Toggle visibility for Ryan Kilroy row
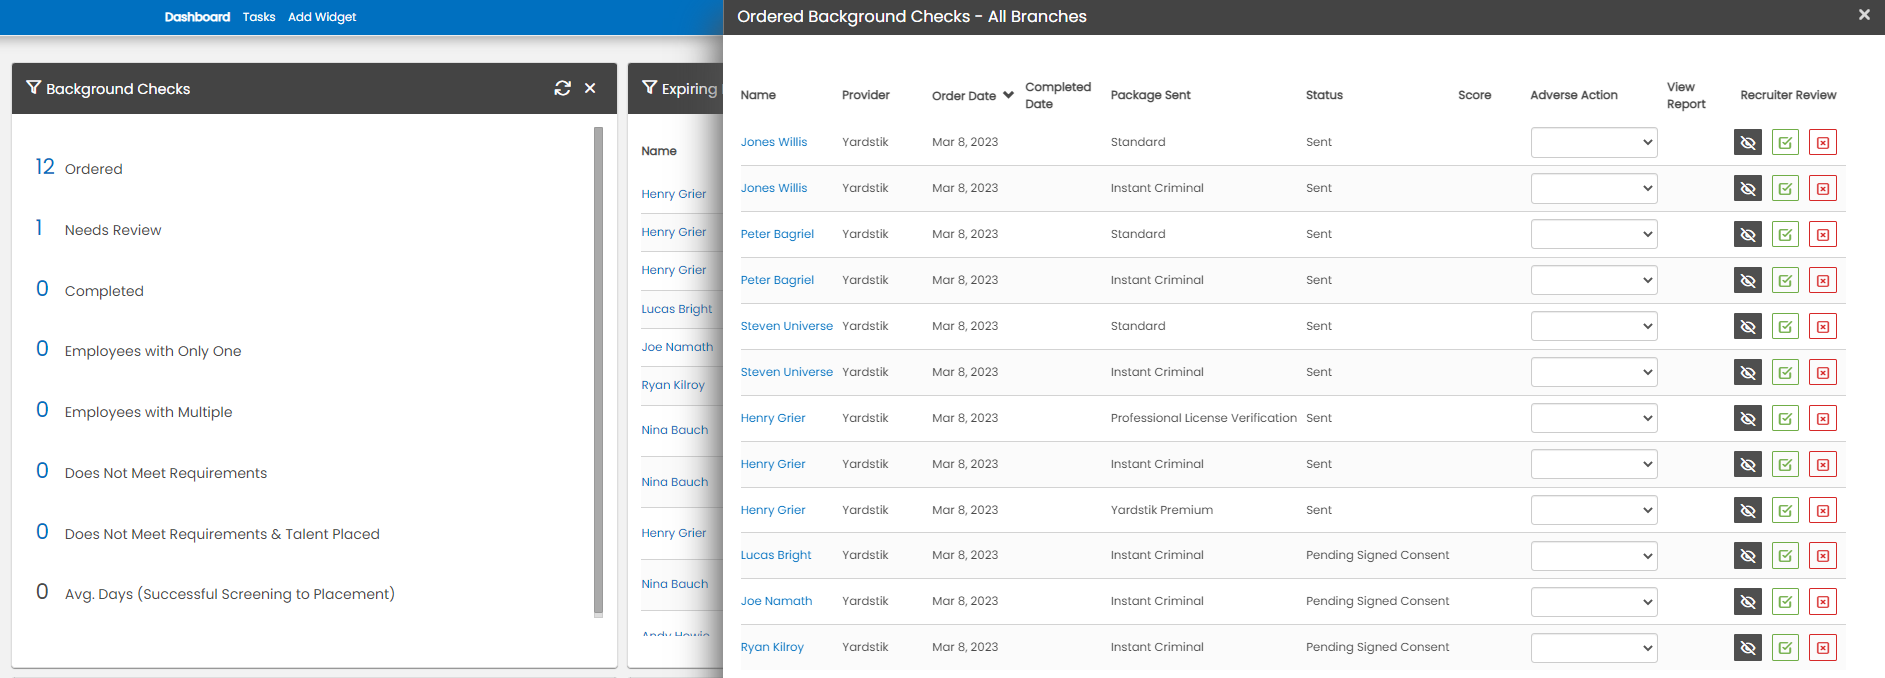The height and width of the screenshot is (678, 1885). coord(1748,648)
